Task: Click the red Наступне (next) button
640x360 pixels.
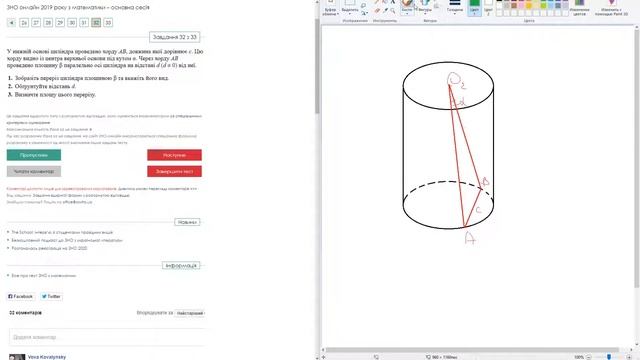Action: coord(174,155)
